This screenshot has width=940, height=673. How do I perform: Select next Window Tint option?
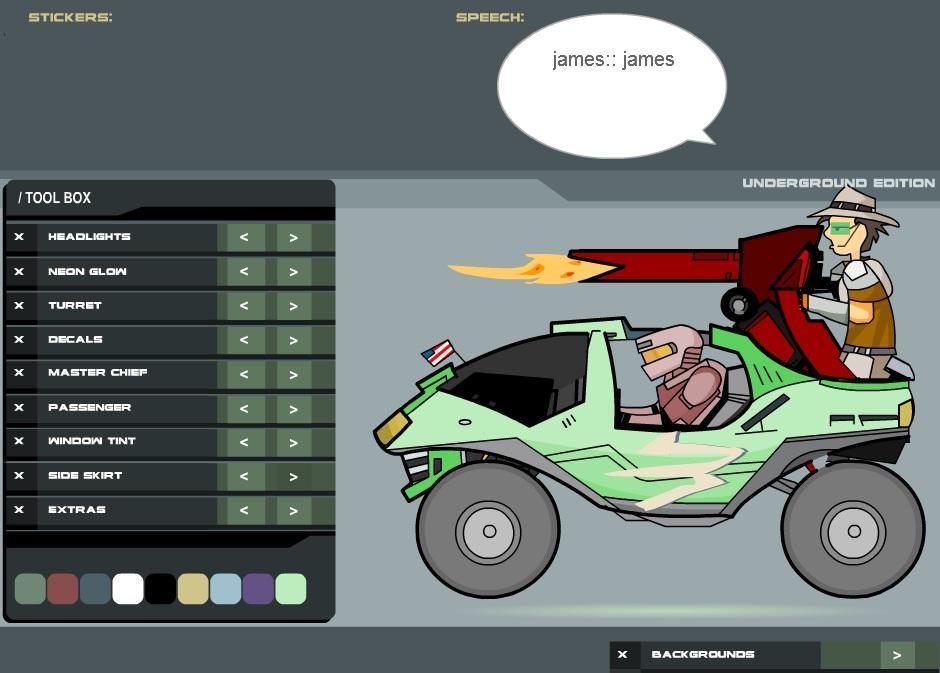coord(293,442)
